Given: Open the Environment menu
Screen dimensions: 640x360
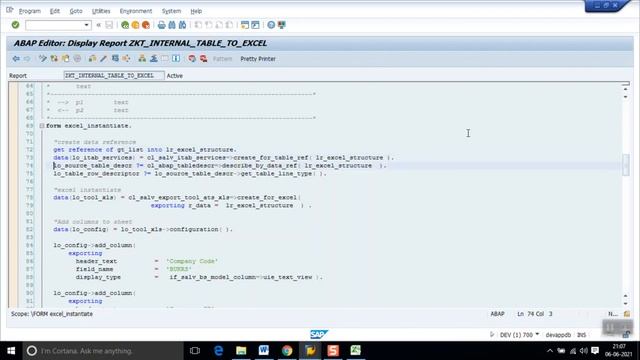Looking at the screenshot, I should tap(136, 11).
